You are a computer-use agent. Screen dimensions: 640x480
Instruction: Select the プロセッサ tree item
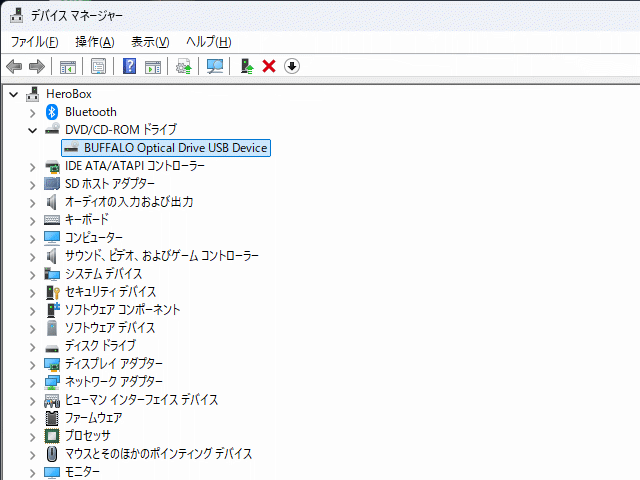[x=88, y=436]
